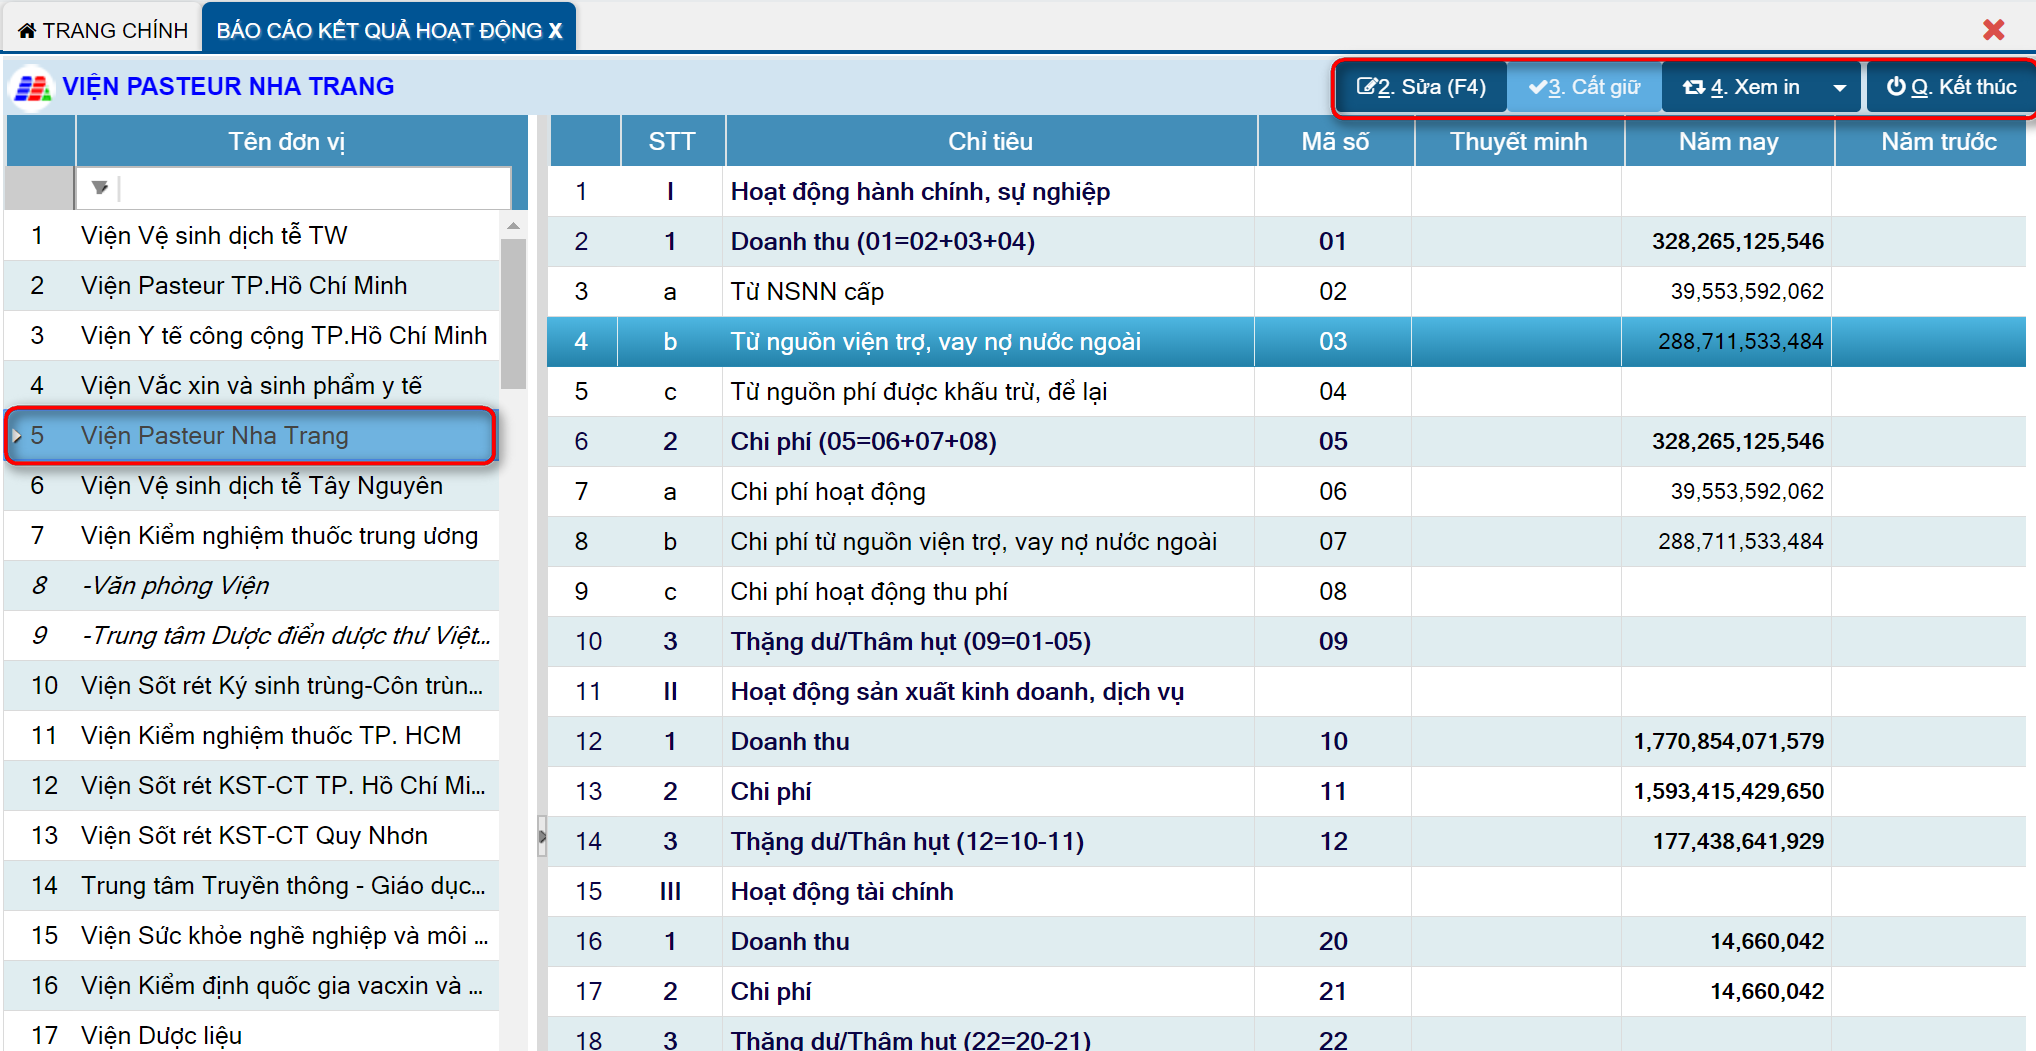Choose Viện Pasteur TP.Hồ Chí Minh in list
This screenshot has height=1051, width=2036.
click(244, 286)
